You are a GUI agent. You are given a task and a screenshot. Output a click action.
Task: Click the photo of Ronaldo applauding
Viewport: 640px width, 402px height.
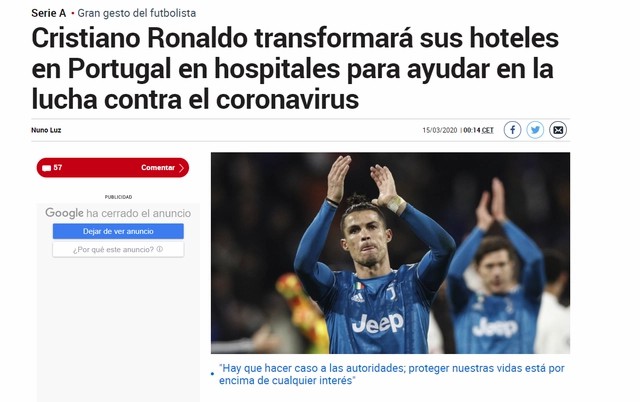pyautogui.click(x=390, y=253)
